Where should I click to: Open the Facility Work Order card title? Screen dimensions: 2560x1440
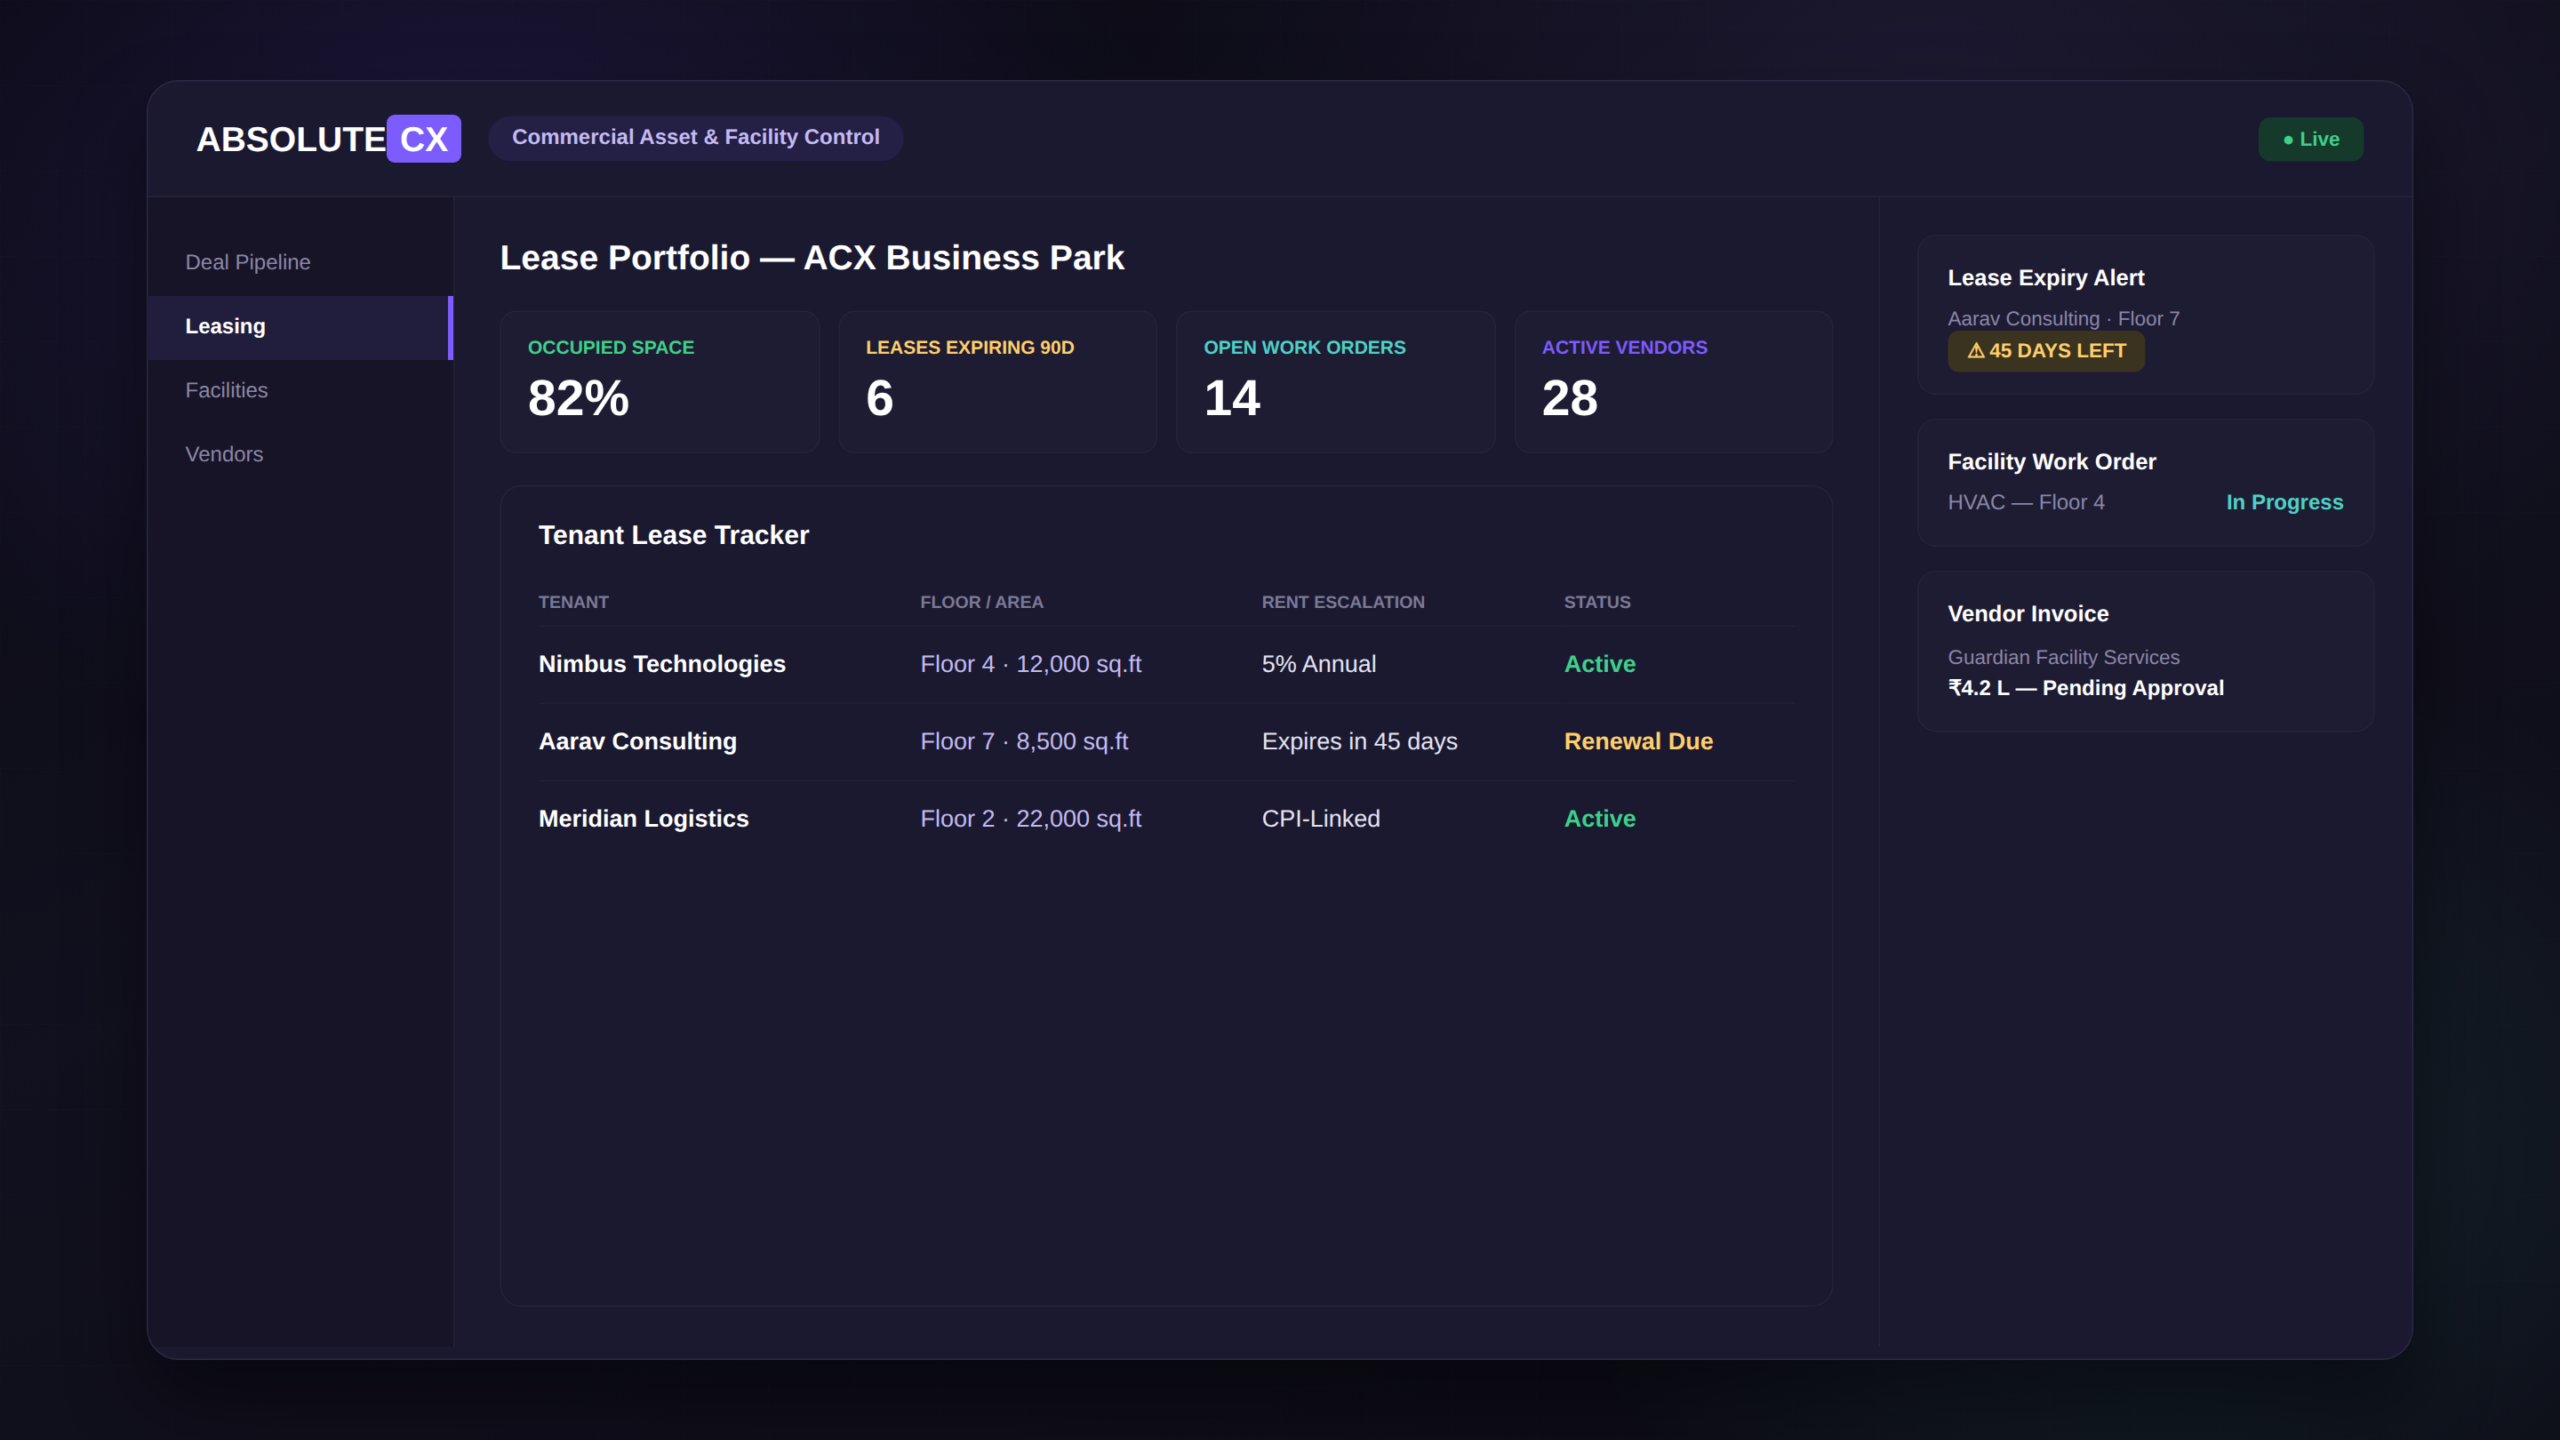coord(2052,462)
